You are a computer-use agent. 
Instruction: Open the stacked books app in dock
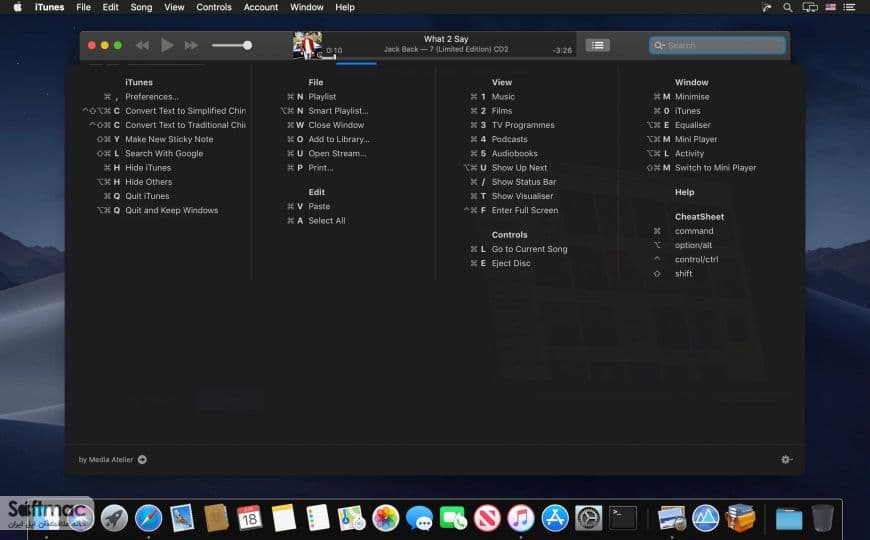(740, 518)
